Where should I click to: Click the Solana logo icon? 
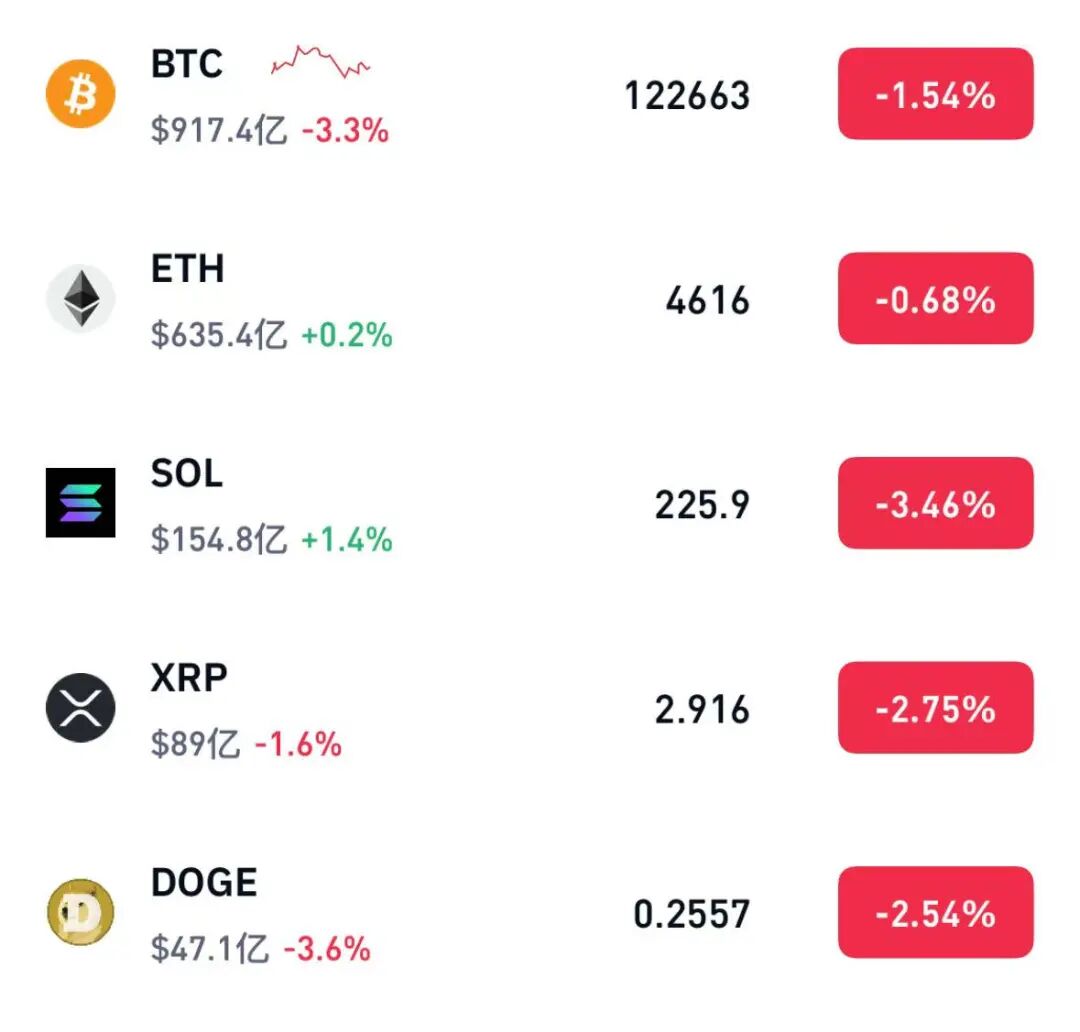coord(81,503)
